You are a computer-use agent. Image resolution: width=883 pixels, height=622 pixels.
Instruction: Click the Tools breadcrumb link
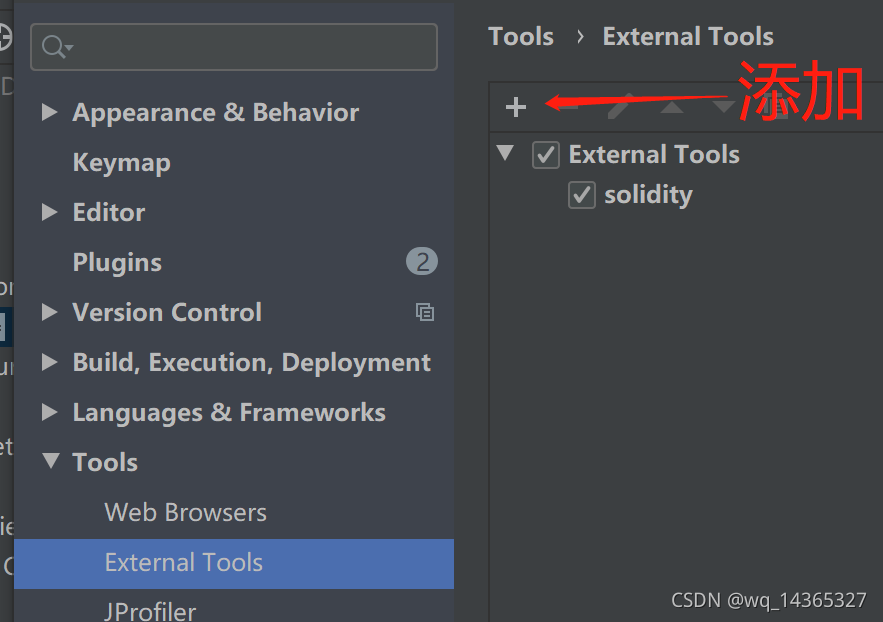[520, 37]
